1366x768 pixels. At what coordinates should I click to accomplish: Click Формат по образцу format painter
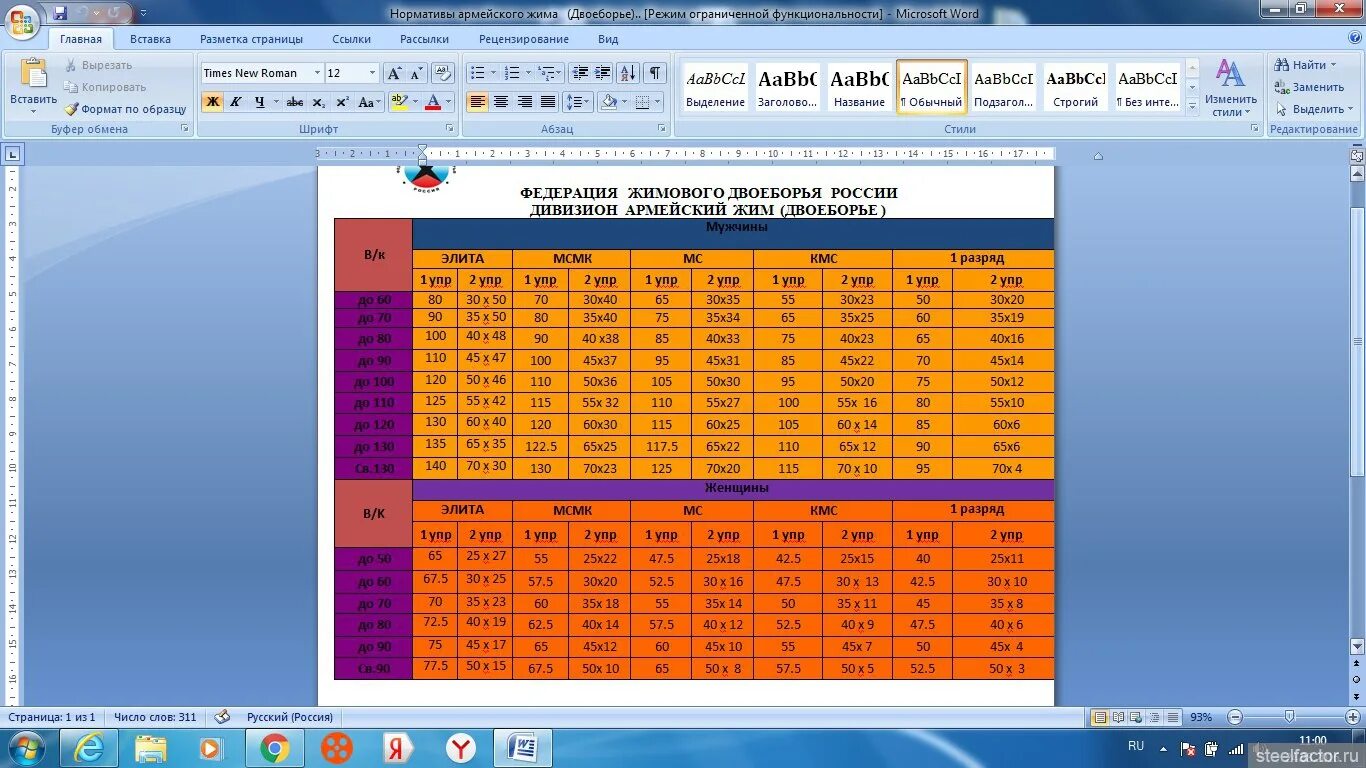click(126, 109)
